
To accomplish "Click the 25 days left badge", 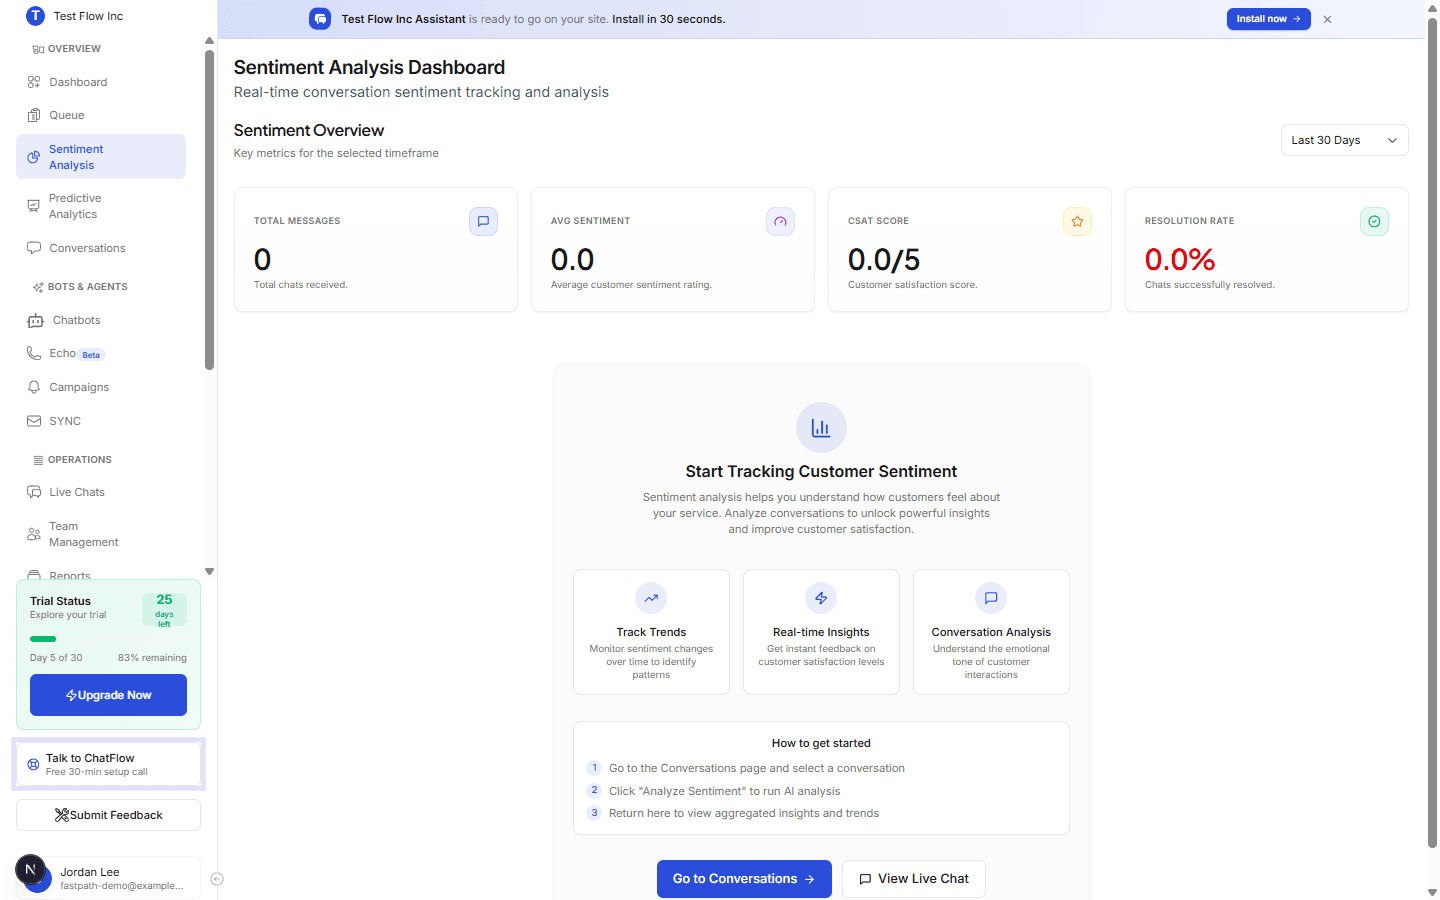I will point(164,609).
